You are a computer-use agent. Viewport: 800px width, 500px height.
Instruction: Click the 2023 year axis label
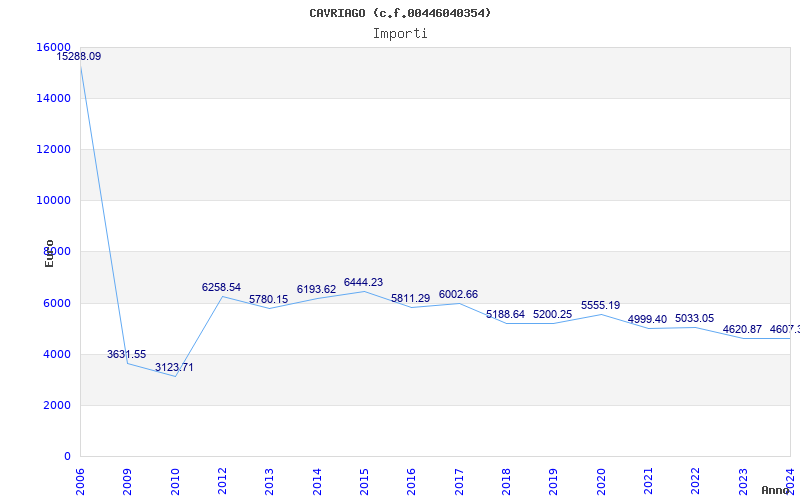(743, 482)
